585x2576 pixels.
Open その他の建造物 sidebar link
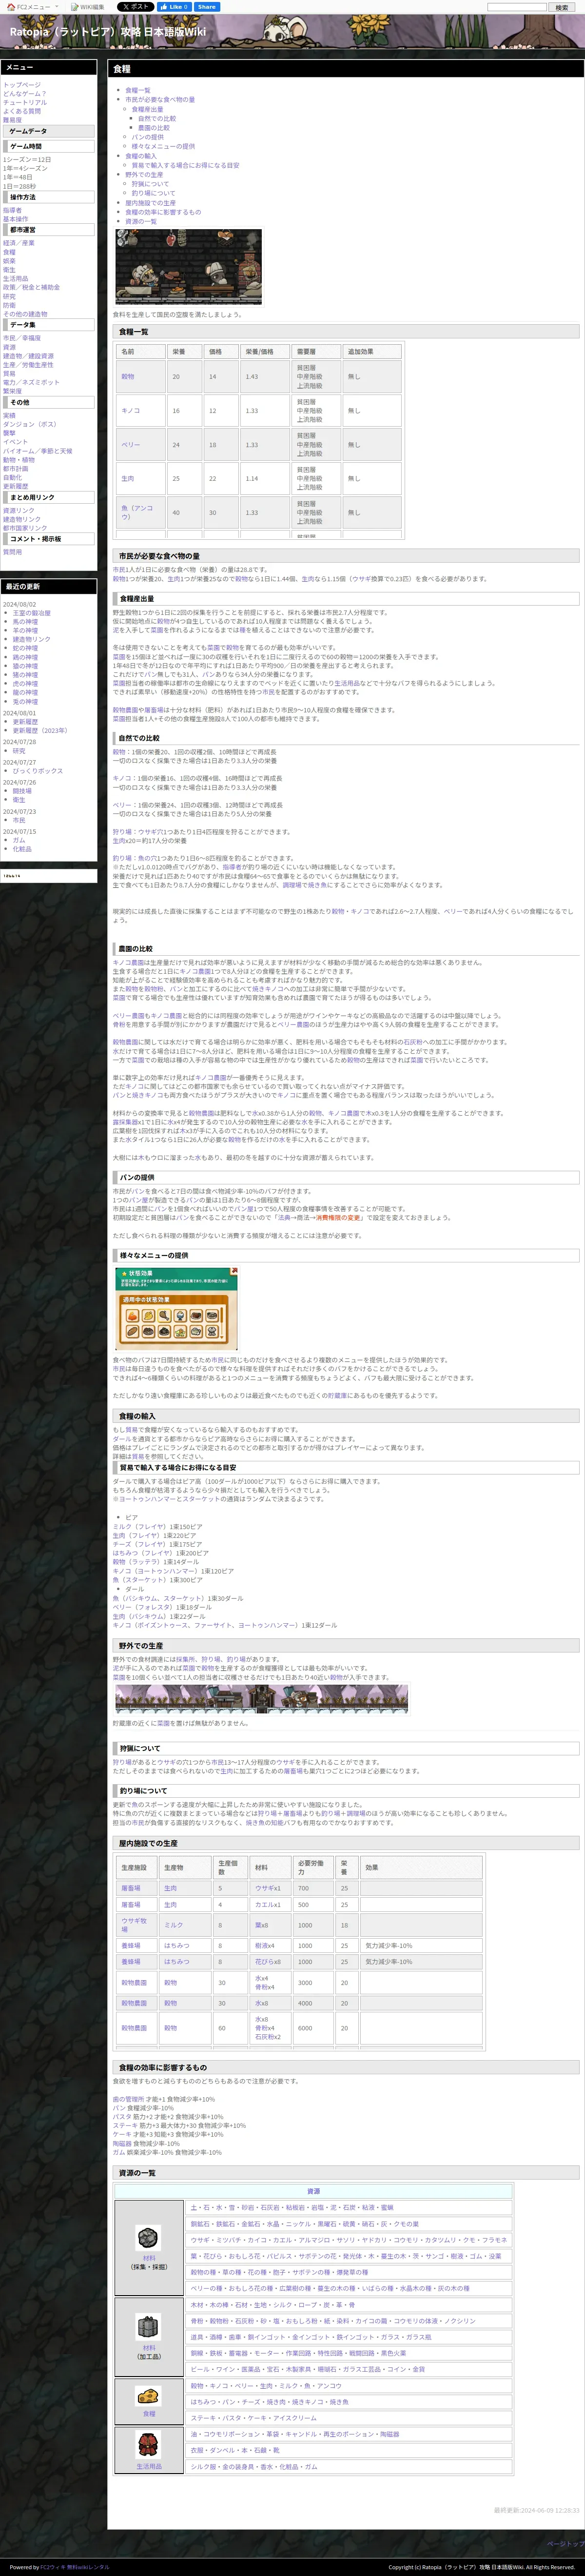tap(25, 314)
